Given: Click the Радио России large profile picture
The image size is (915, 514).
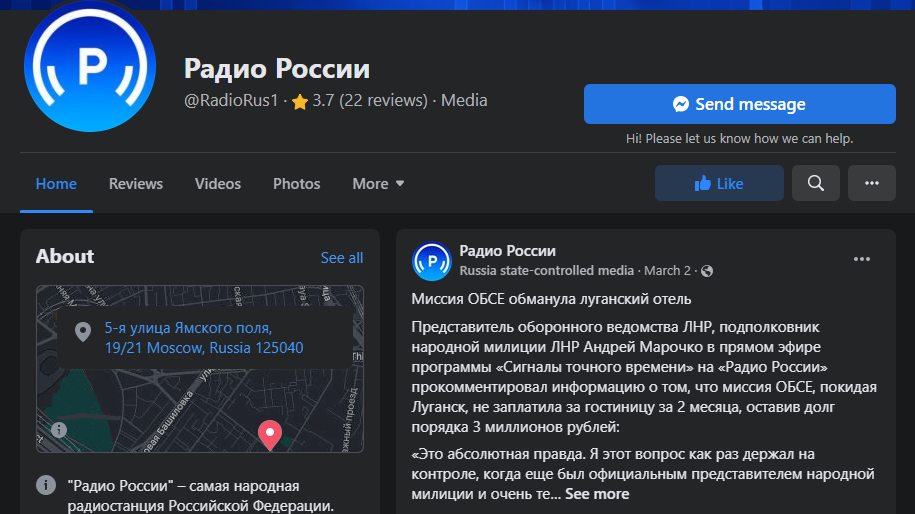Looking at the screenshot, I should pyautogui.click(x=90, y=67).
